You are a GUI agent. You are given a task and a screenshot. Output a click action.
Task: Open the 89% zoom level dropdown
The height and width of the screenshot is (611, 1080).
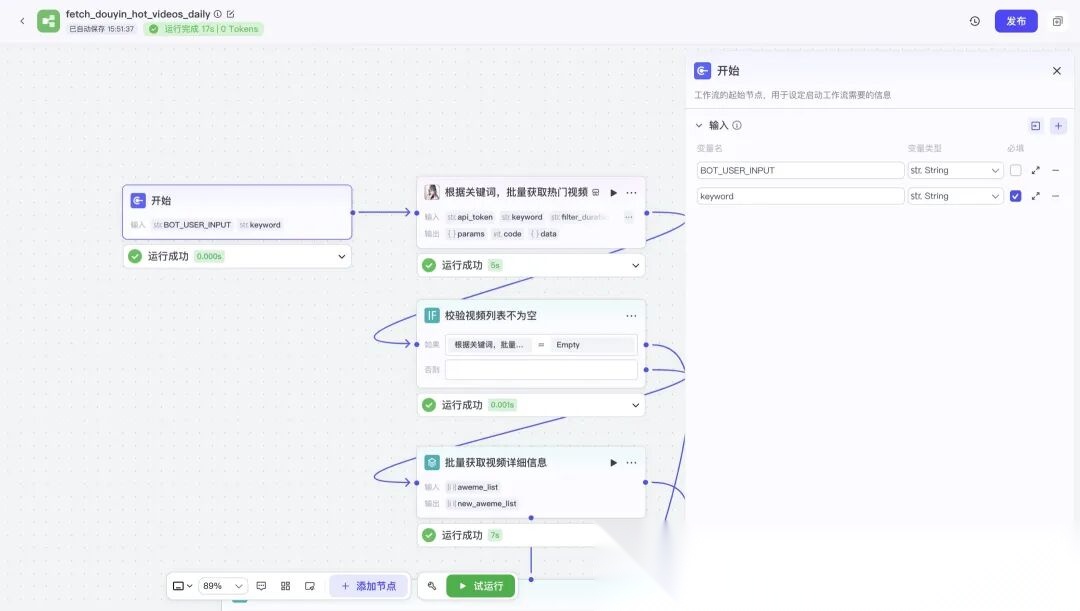tap(220, 585)
